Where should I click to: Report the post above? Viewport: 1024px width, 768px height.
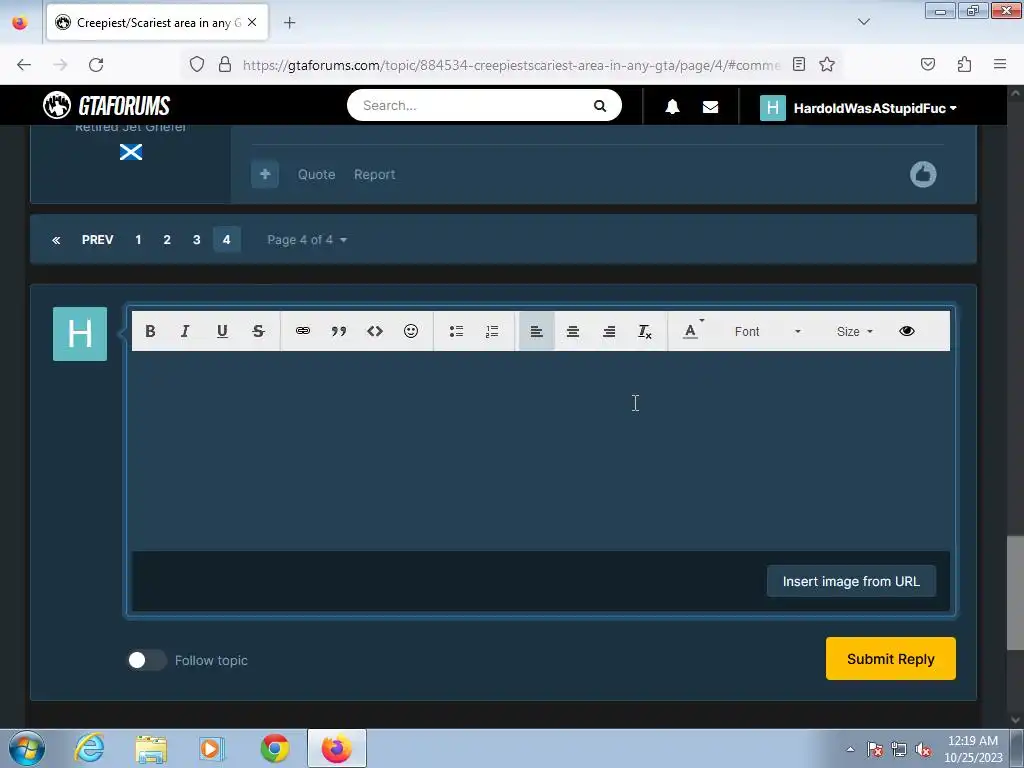click(x=375, y=174)
